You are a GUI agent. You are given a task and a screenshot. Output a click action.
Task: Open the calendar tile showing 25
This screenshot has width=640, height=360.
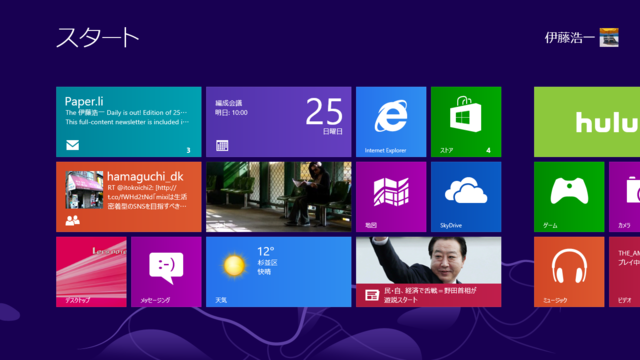(278, 122)
